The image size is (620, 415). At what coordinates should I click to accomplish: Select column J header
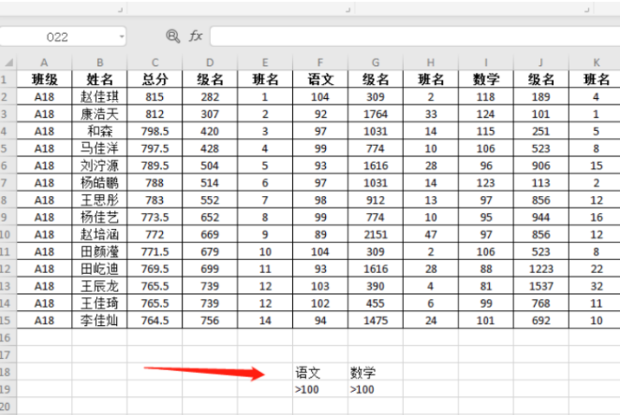(541, 62)
